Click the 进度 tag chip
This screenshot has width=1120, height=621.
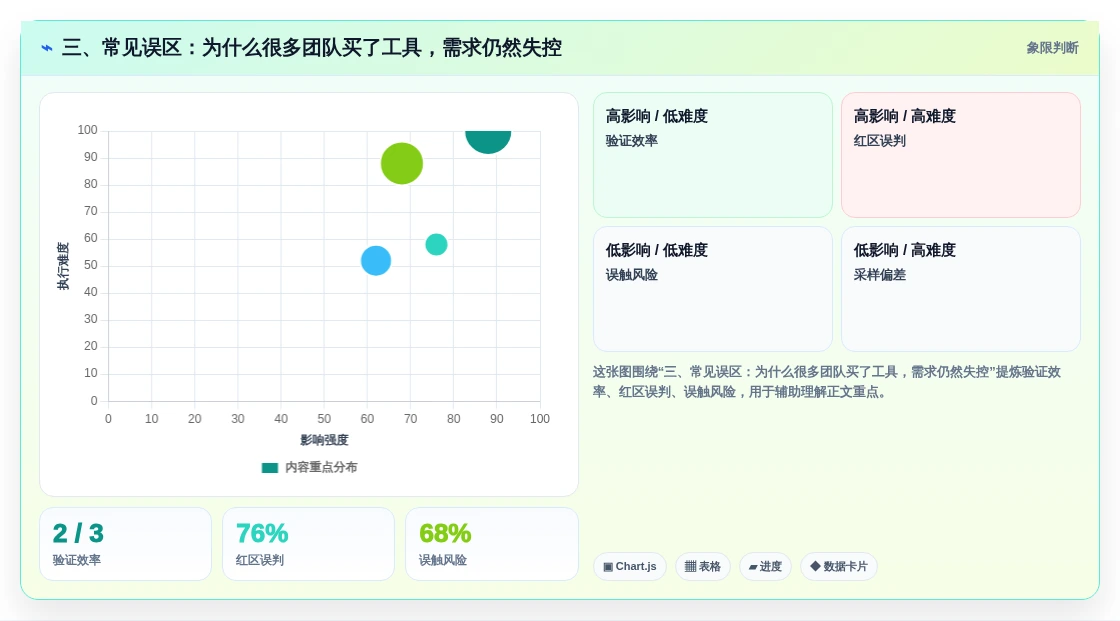pos(765,567)
